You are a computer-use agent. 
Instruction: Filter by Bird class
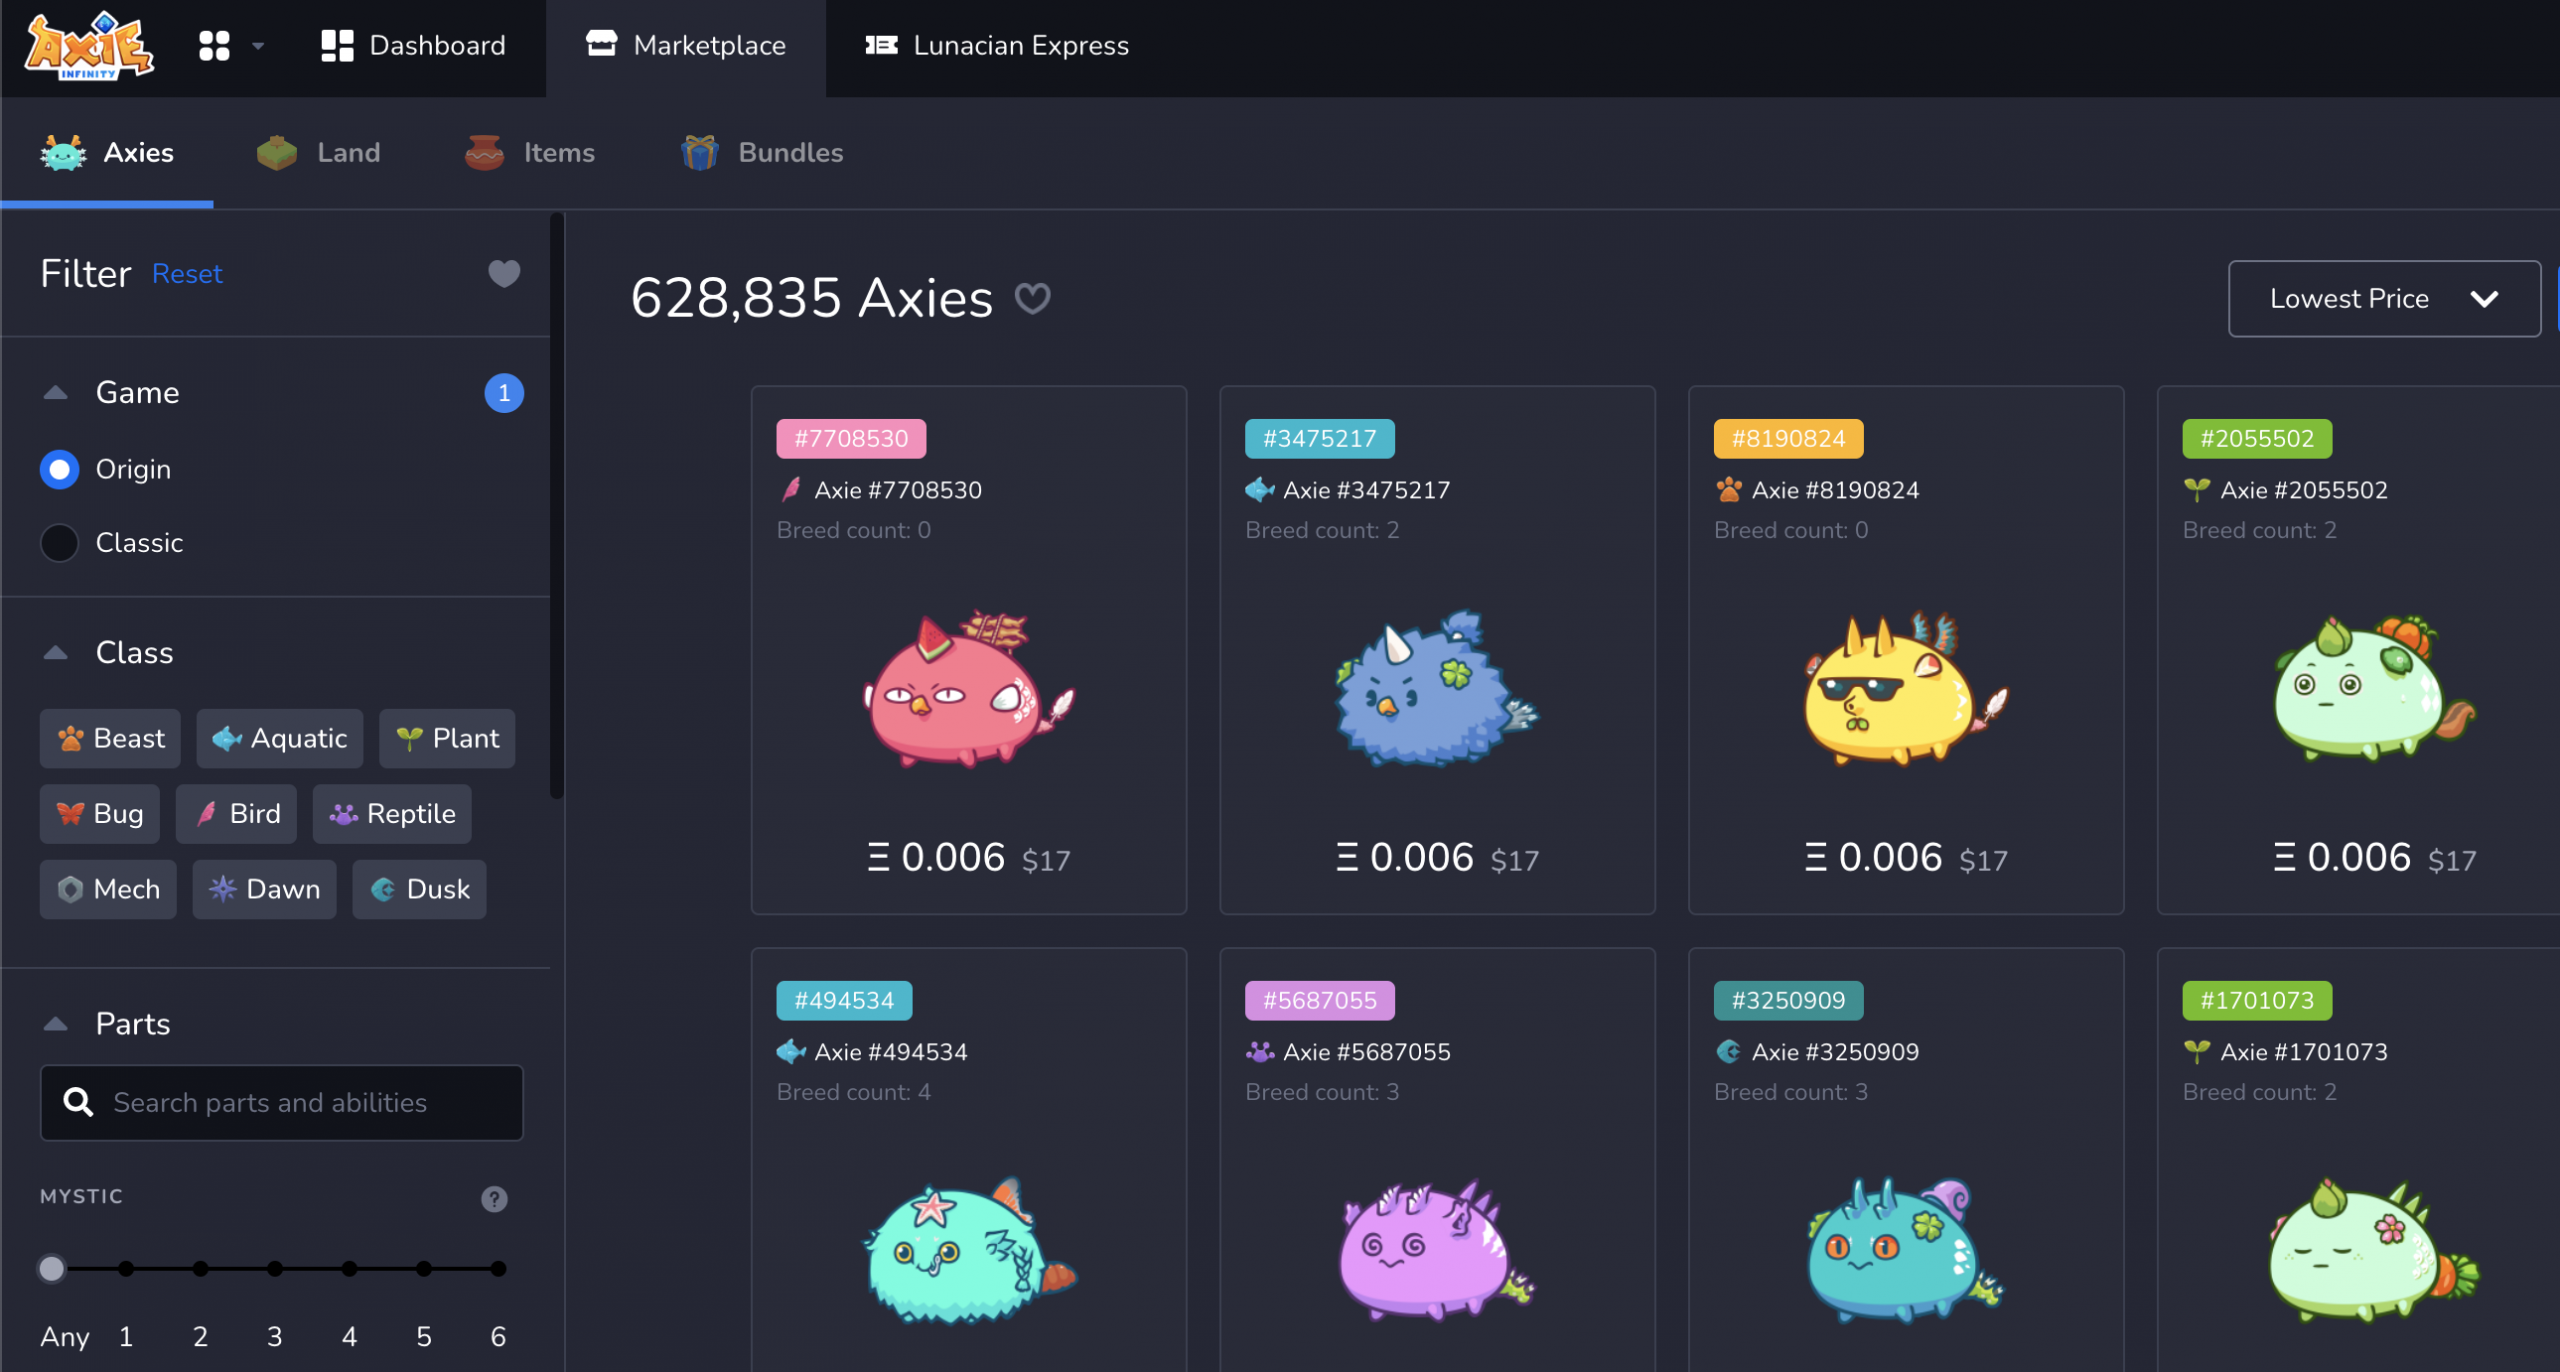click(x=237, y=814)
